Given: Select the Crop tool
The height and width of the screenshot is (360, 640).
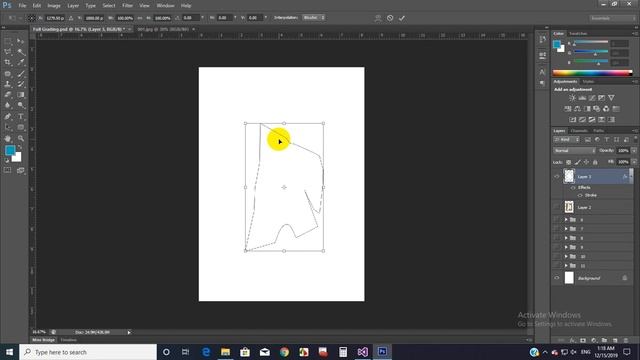Looking at the screenshot, I should [8, 62].
